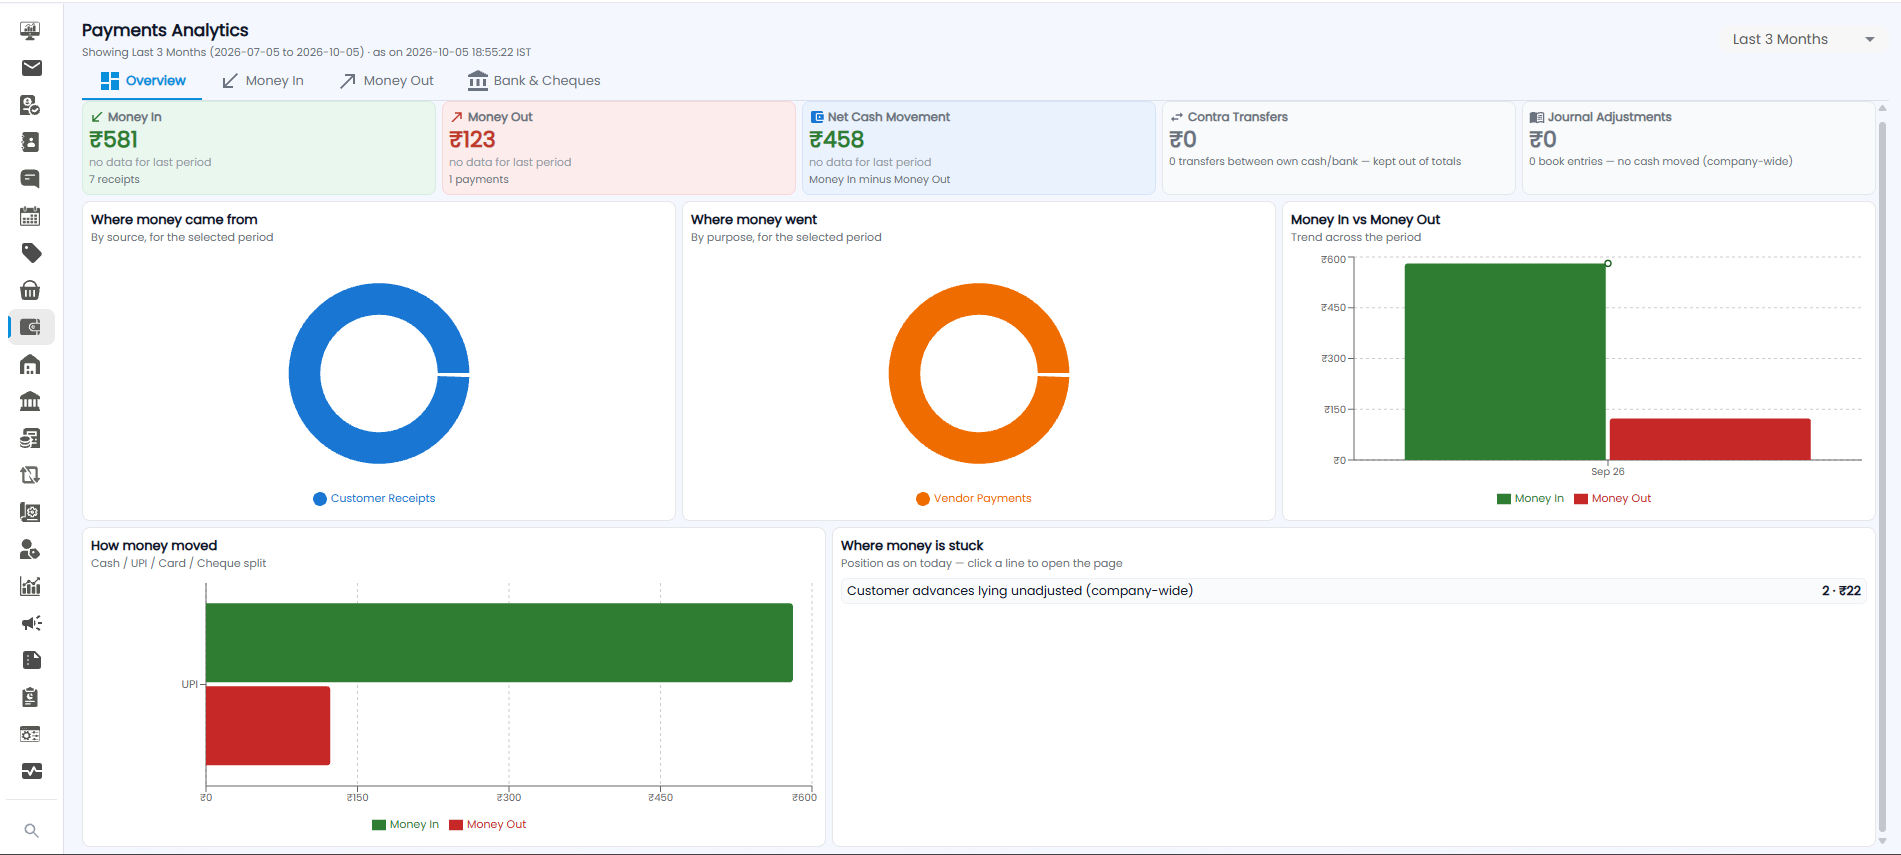Open the mail envelope icon in the sidebar
The width and height of the screenshot is (1901, 855).
coord(31,68)
